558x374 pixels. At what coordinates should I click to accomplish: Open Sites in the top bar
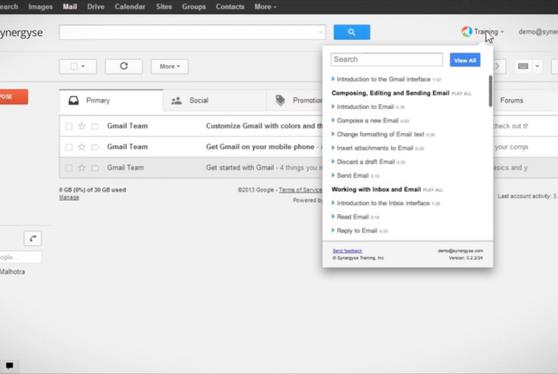[164, 7]
